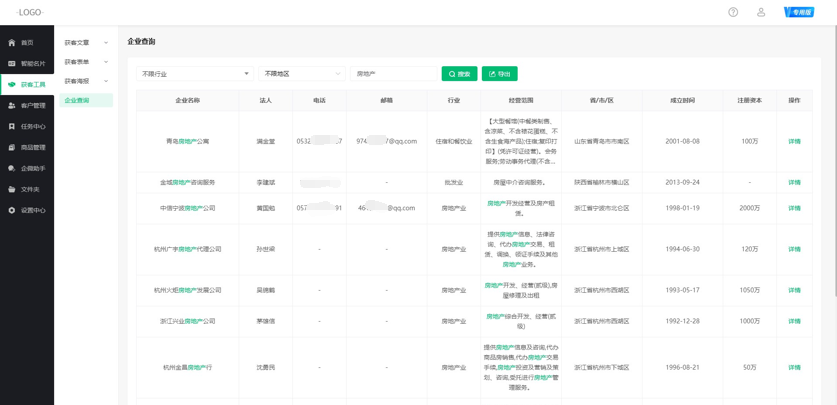Open 任务中心 in the sidebar

(32, 127)
